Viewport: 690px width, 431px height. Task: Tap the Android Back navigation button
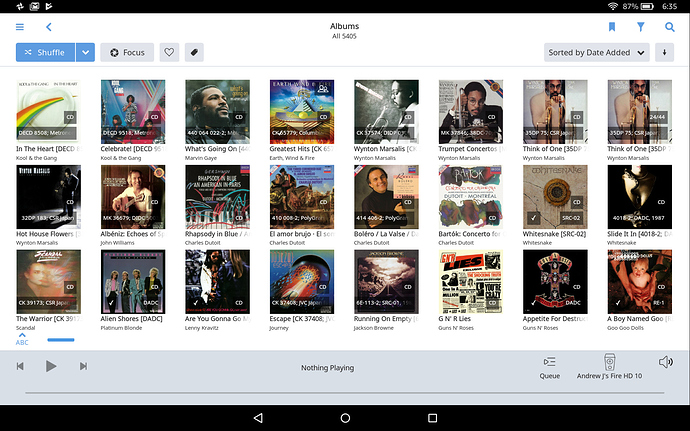(x=258, y=418)
